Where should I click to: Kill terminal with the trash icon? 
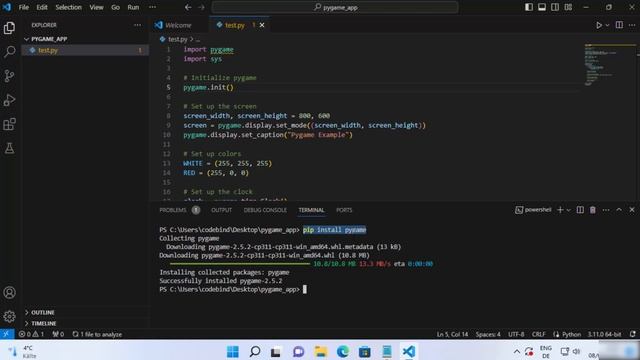pyautogui.click(x=593, y=210)
